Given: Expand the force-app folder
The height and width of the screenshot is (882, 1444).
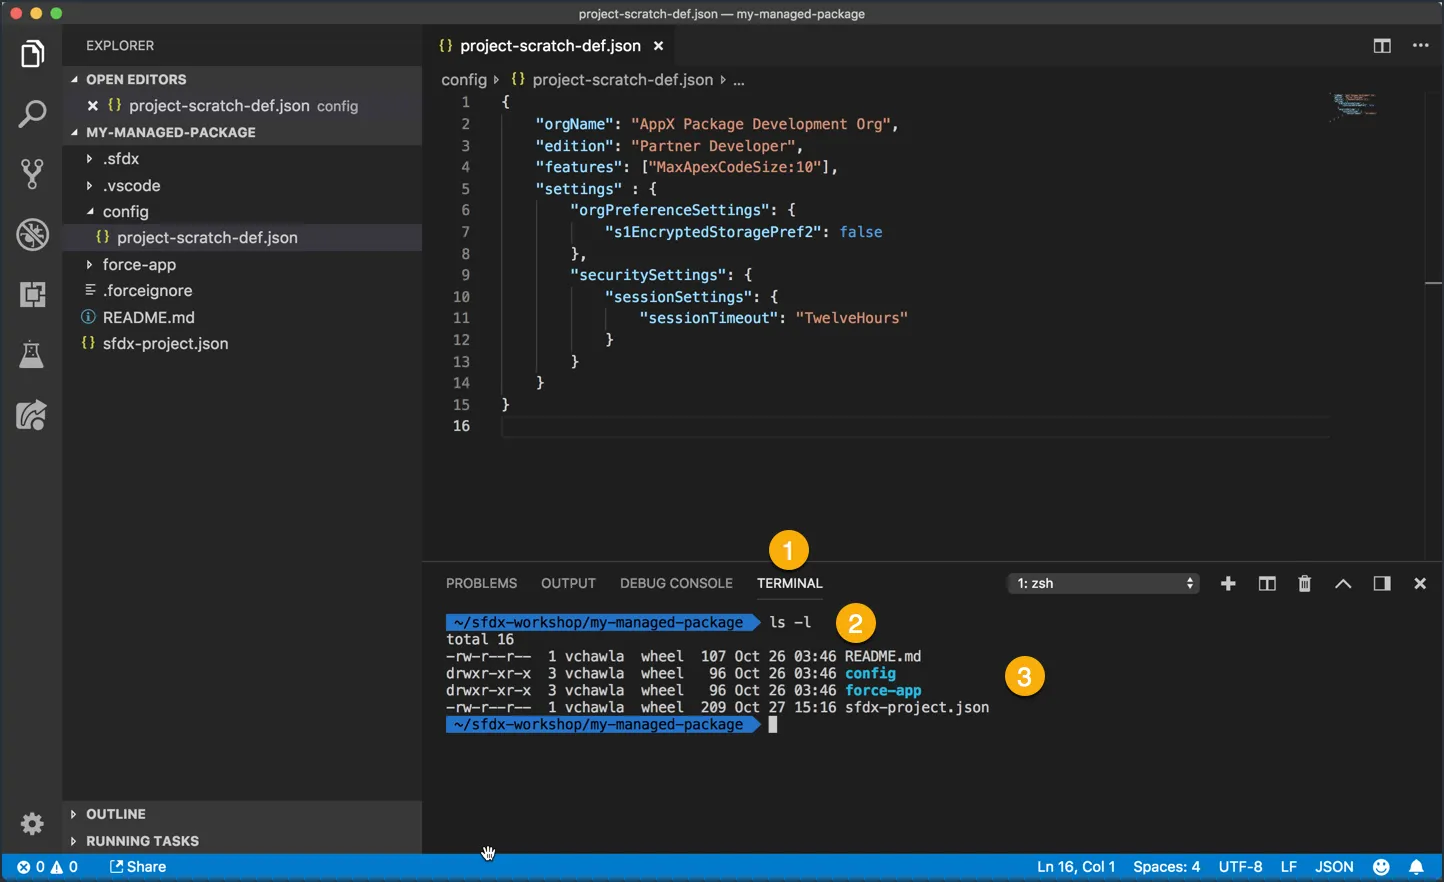Looking at the screenshot, I should coord(139,265).
